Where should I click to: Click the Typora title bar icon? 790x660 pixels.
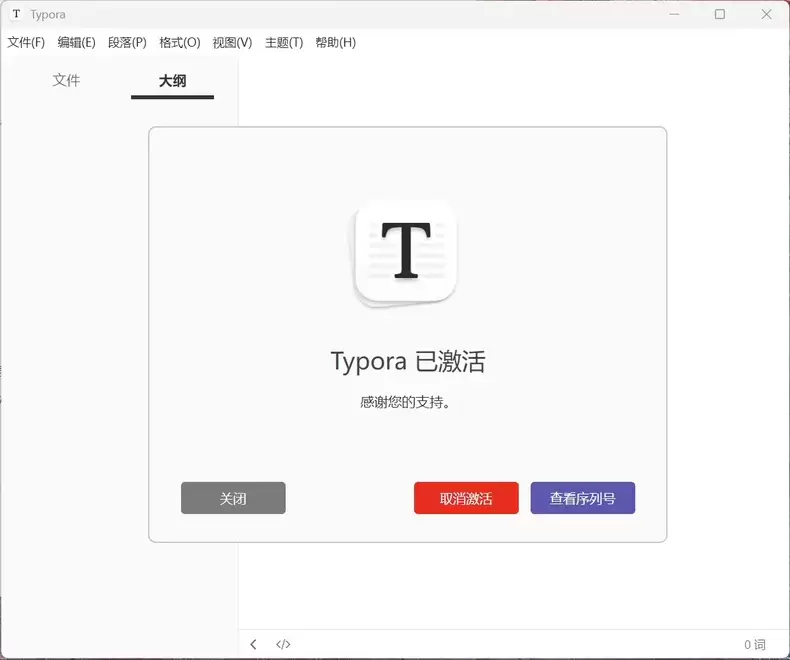[x=17, y=14]
